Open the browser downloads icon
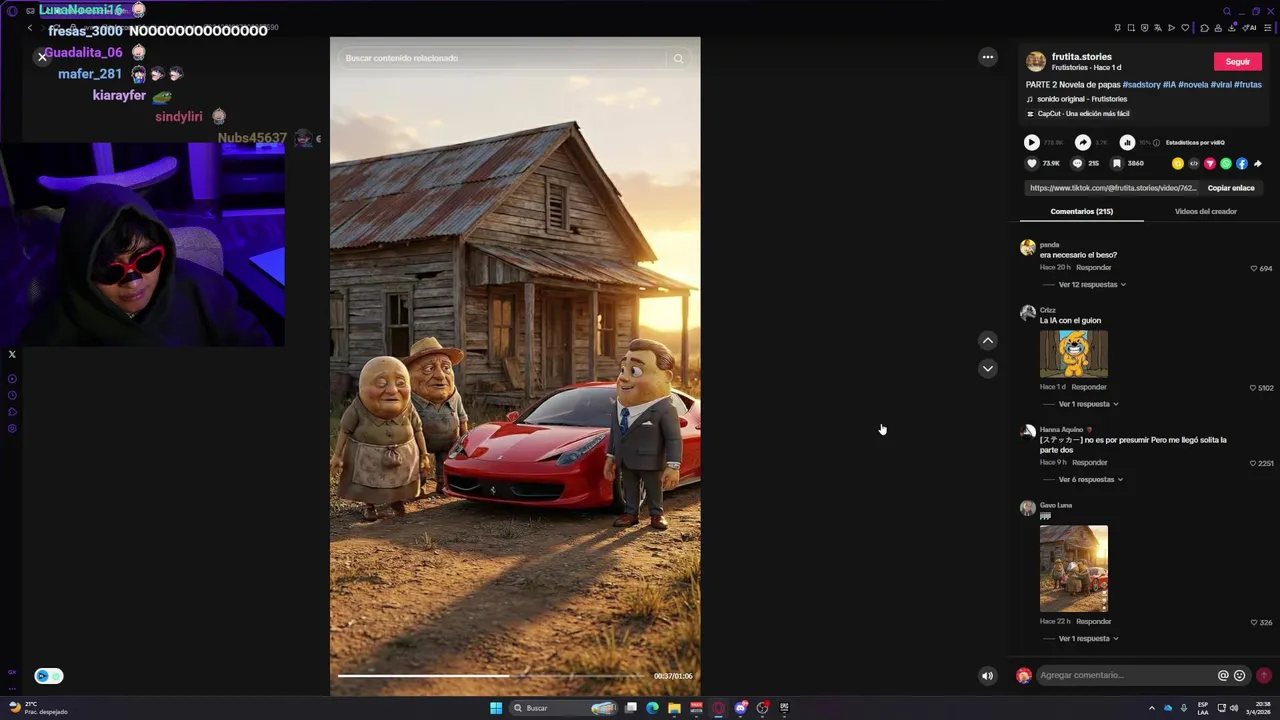This screenshot has height=720, width=1280. click(1232, 28)
